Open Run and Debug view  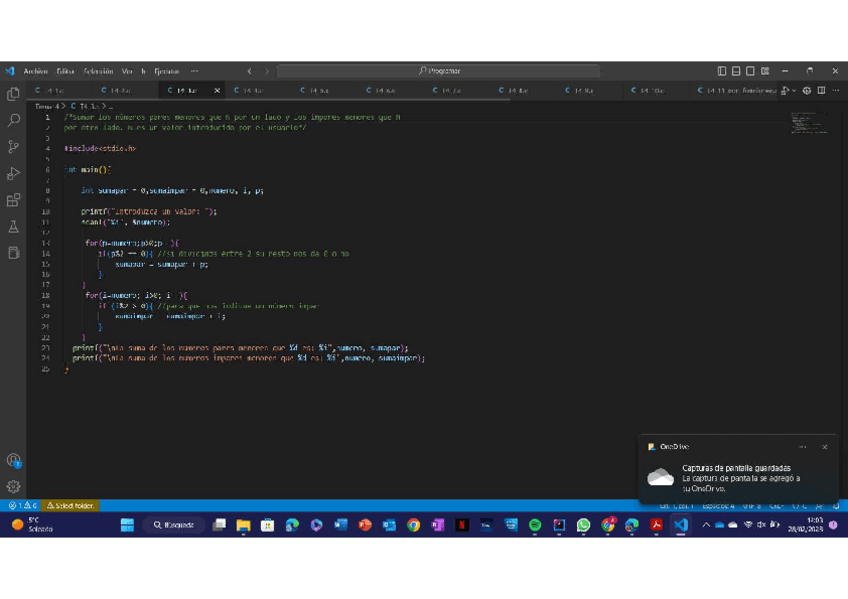(13, 174)
